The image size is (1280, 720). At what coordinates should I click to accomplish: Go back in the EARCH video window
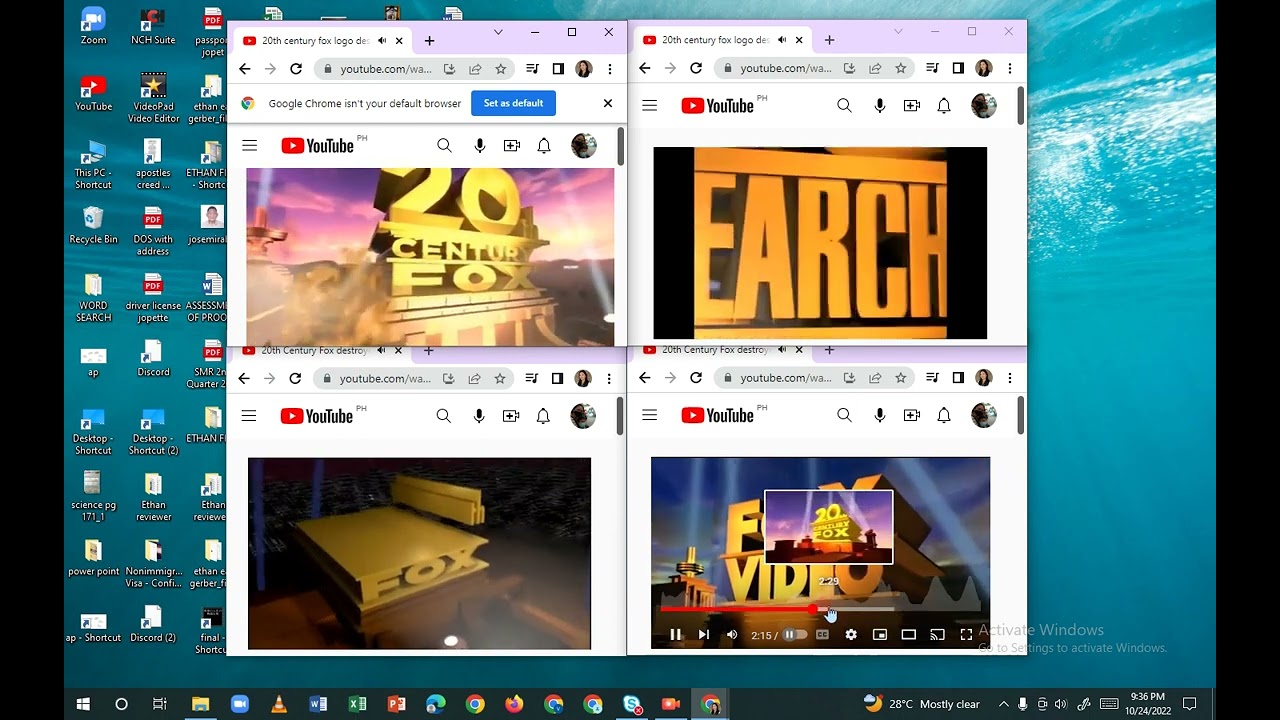click(645, 68)
